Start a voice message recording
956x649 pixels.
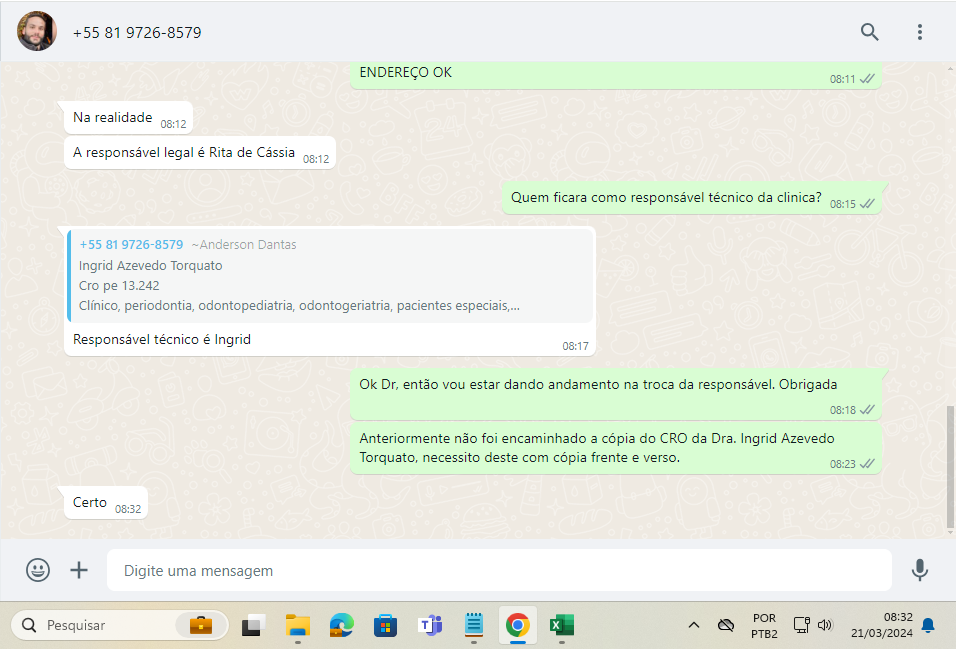click(919, 570)
